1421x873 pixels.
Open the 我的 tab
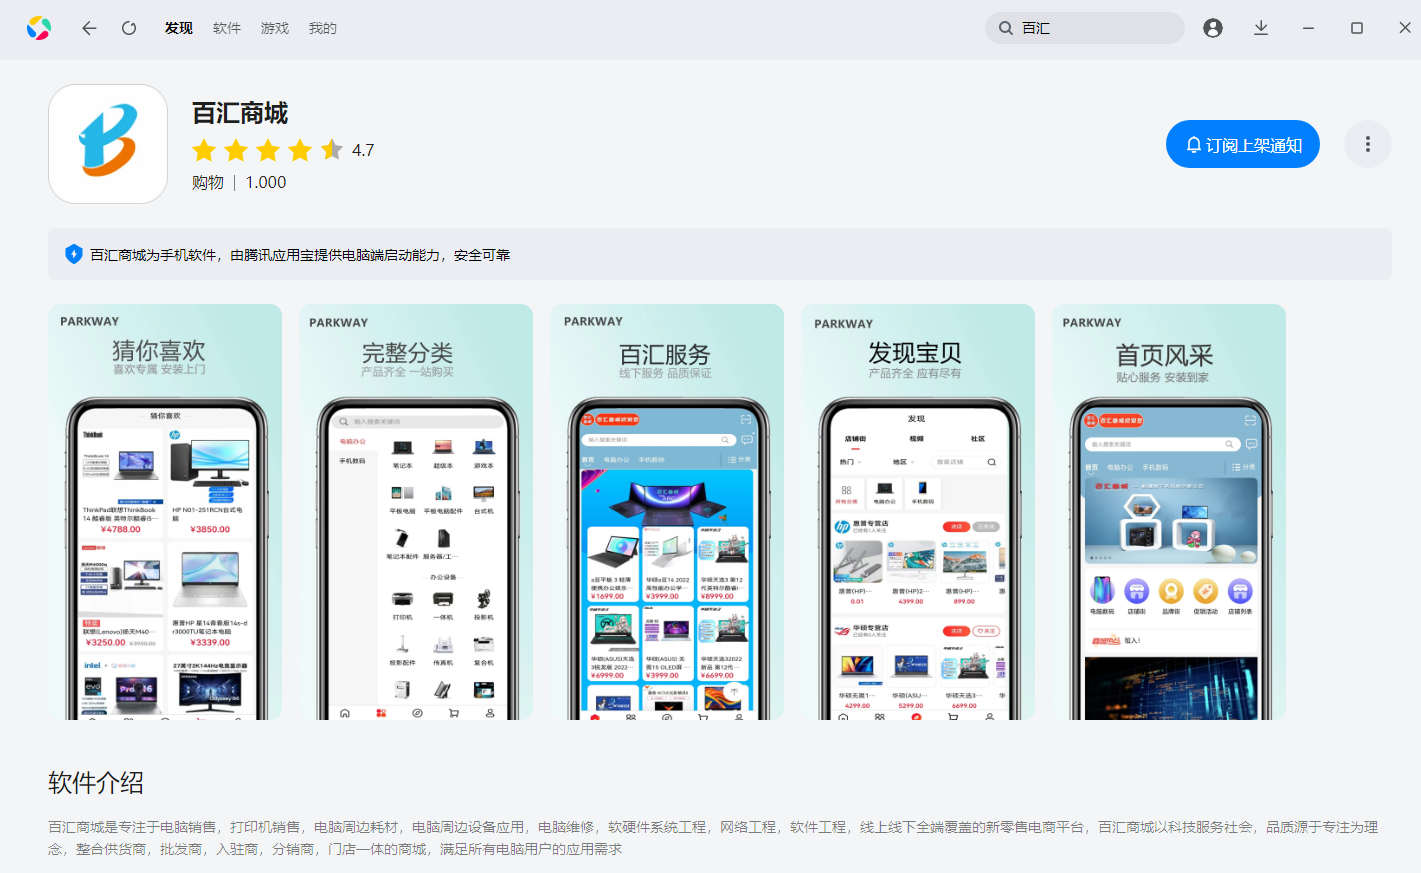point(323,28)
